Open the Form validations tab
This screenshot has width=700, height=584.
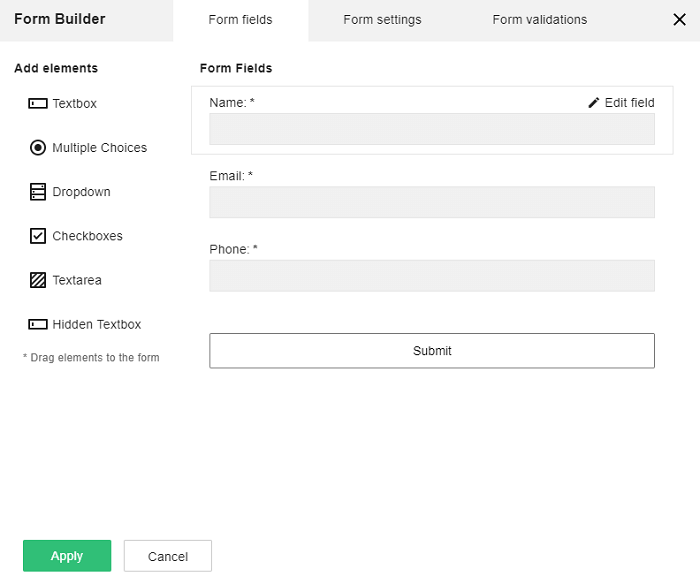point(540,20)
